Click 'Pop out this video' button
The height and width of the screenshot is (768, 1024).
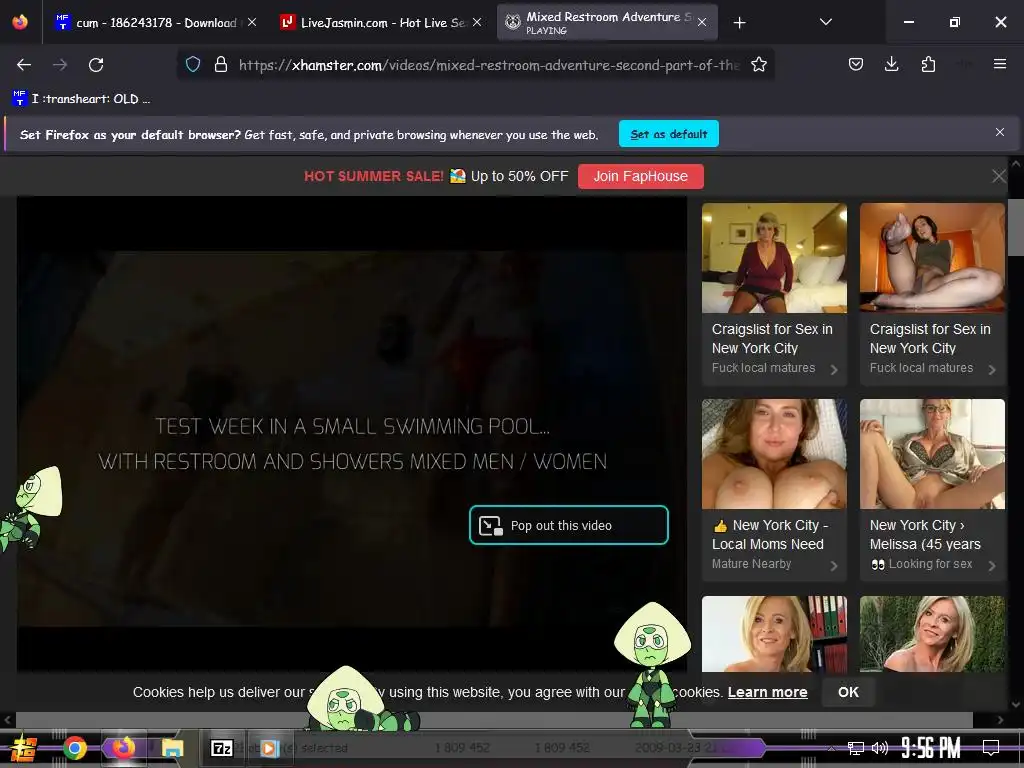click(569, 525)
